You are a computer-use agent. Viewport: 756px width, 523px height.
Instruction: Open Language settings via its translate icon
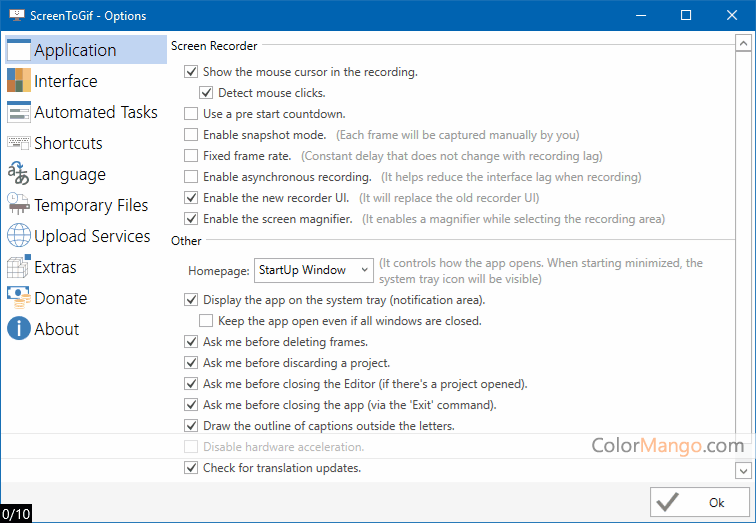pyautogui.click(x=19, y=174)
